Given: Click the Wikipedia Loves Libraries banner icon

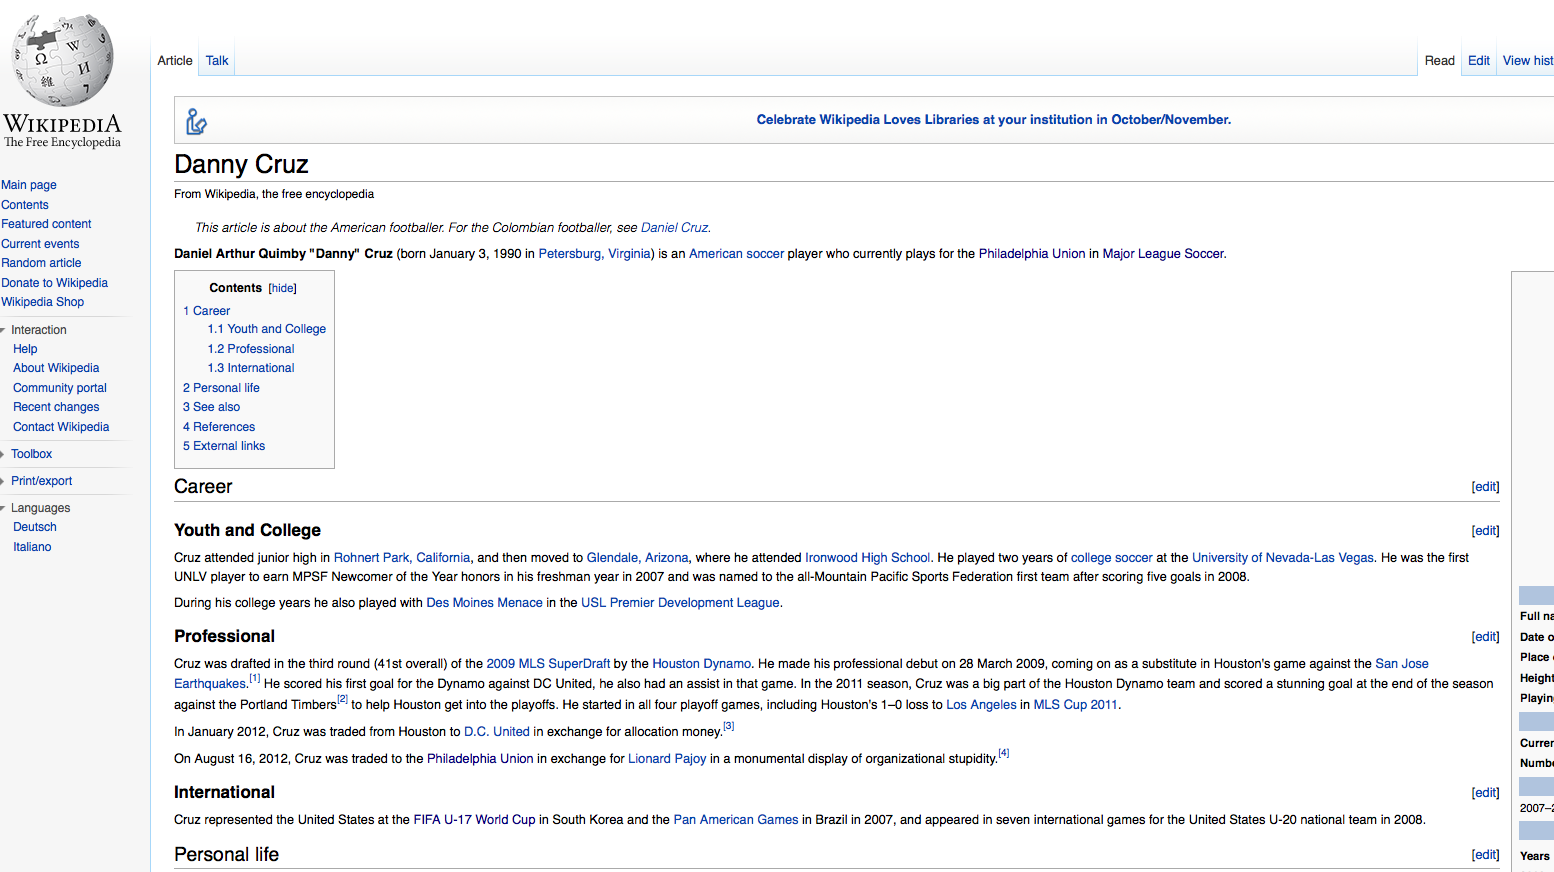Looking at the screenshot, I should pos(196,121).
